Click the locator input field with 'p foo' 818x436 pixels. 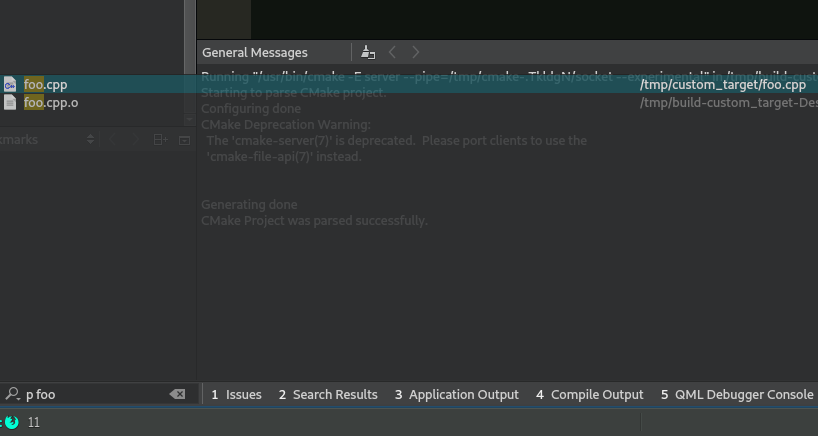pos(90,394)
